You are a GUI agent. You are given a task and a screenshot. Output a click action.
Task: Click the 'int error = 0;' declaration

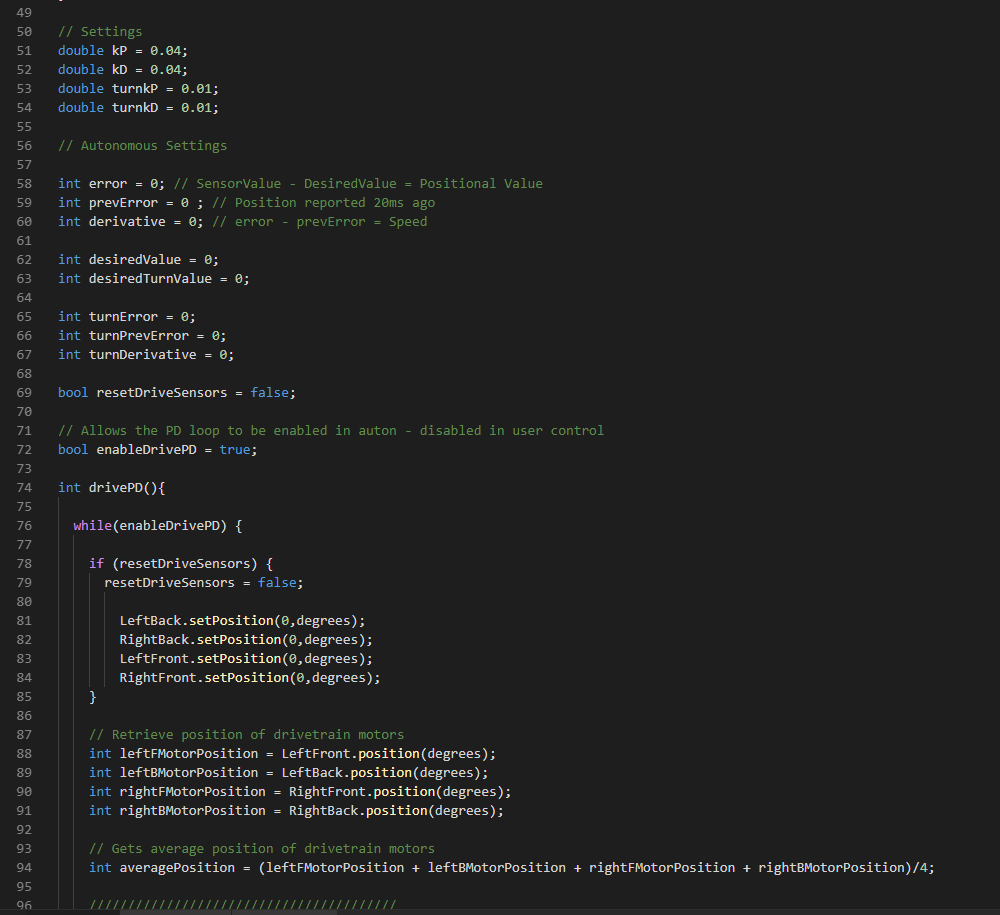click(x=111, y=184)
